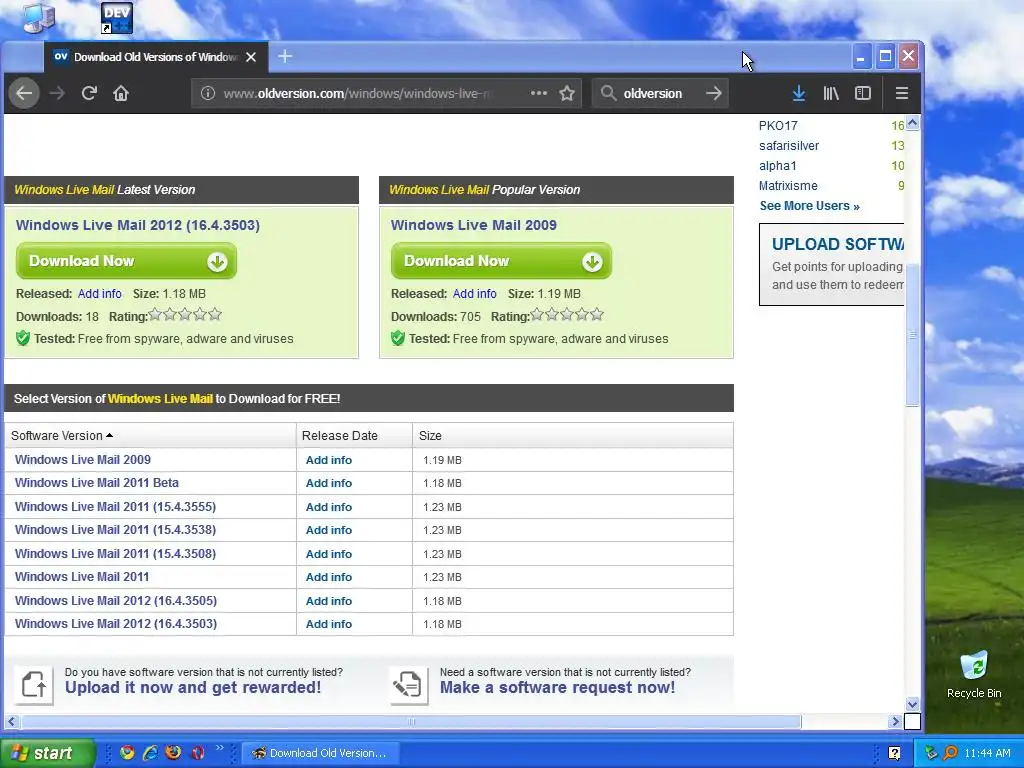The image size is (1024, 768).
Task: Open Windows Live Mail 2009 heading link
Action: pyautogui.click(x=473, y=225)
